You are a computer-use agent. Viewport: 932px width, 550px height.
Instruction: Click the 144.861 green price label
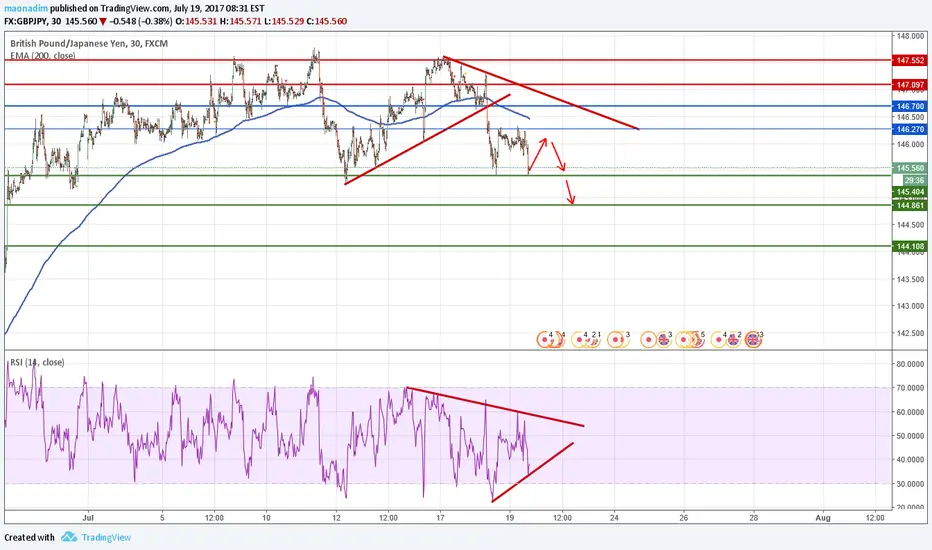click(x=909, y=205)
